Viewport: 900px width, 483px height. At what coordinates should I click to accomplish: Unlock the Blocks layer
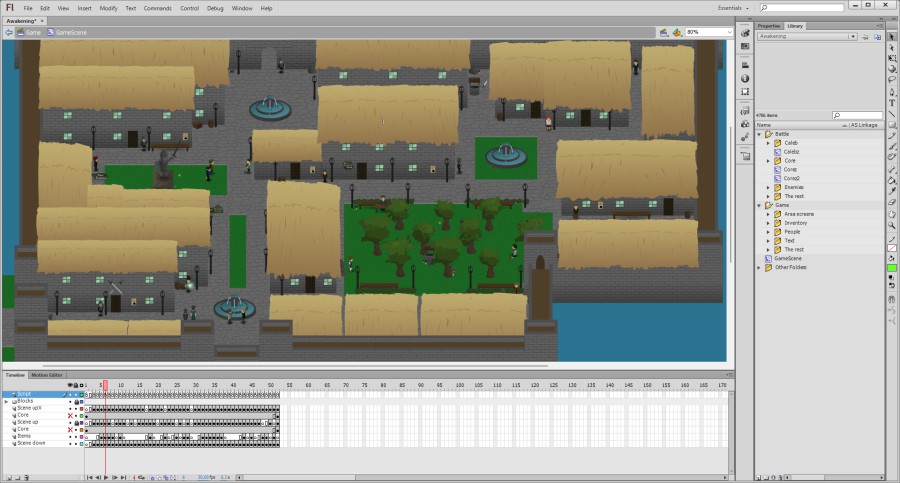[76, 401]
